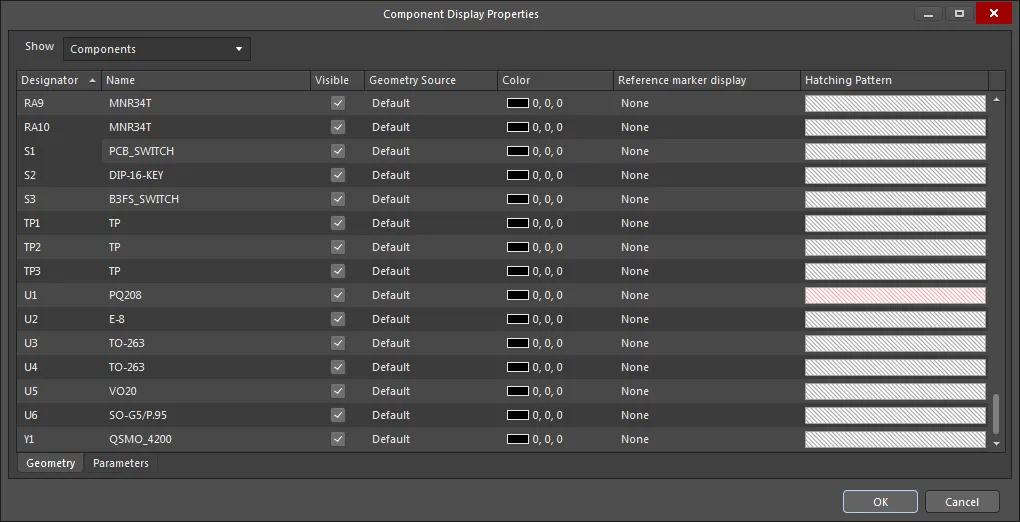
Task: Click the hatching pattern for RA9
Action: pos(895,103)
